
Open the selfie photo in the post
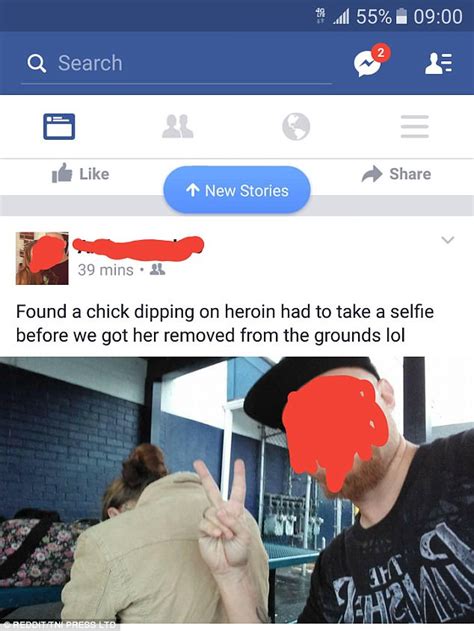pyautogui.click(x=237, y=491)
